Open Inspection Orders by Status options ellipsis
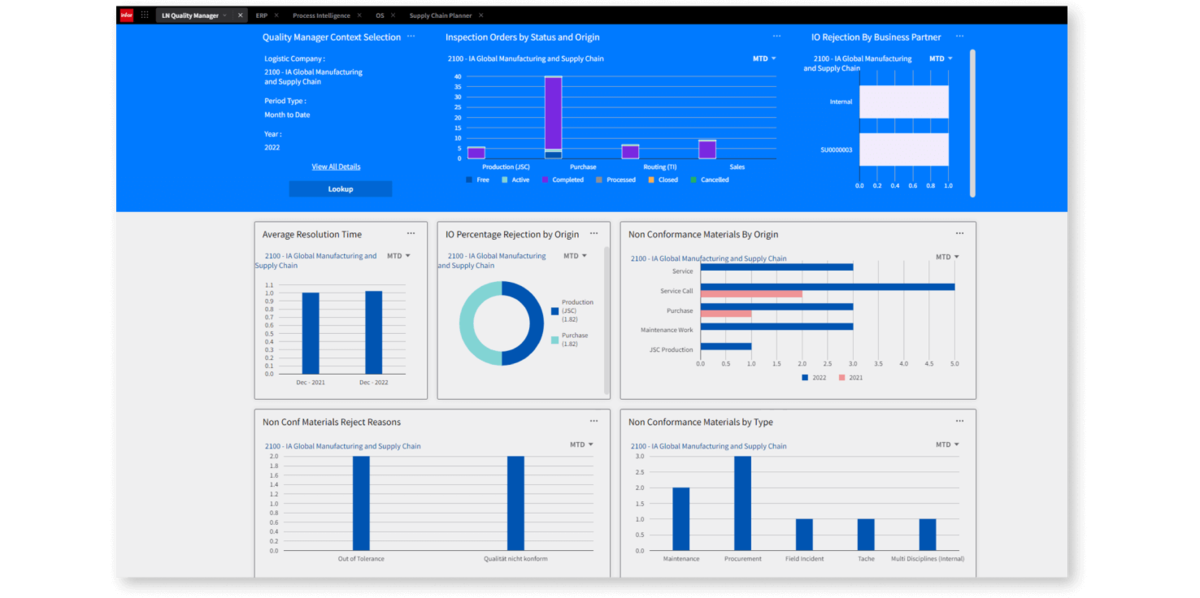1200x598 pixels. pyautogui.click(x=777, y=37)
